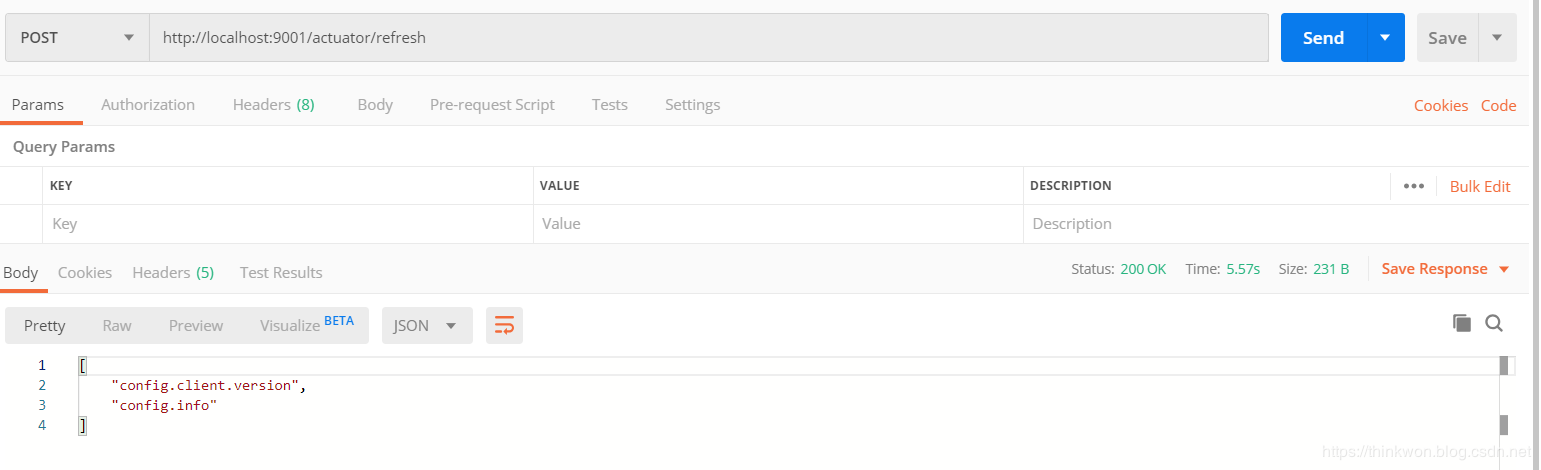This screenshot has width=1541, height=470.
Task: Open the request Headers (8) tab
Action: tap(273, 105)
